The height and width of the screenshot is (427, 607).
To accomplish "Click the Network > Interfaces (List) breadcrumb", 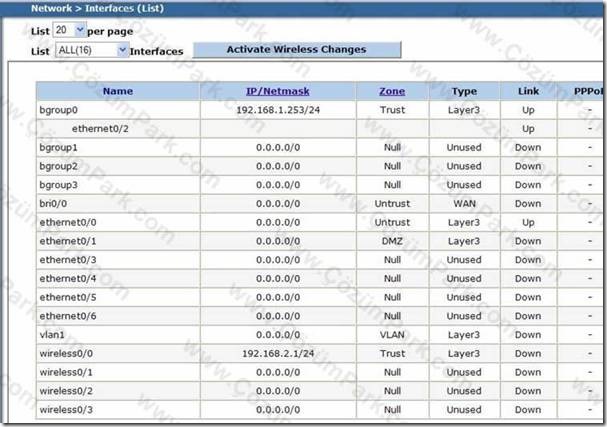I will [97, 8].
